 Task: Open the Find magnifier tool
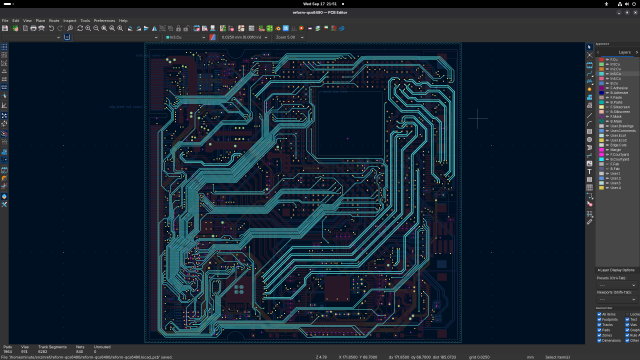(70, 28)
